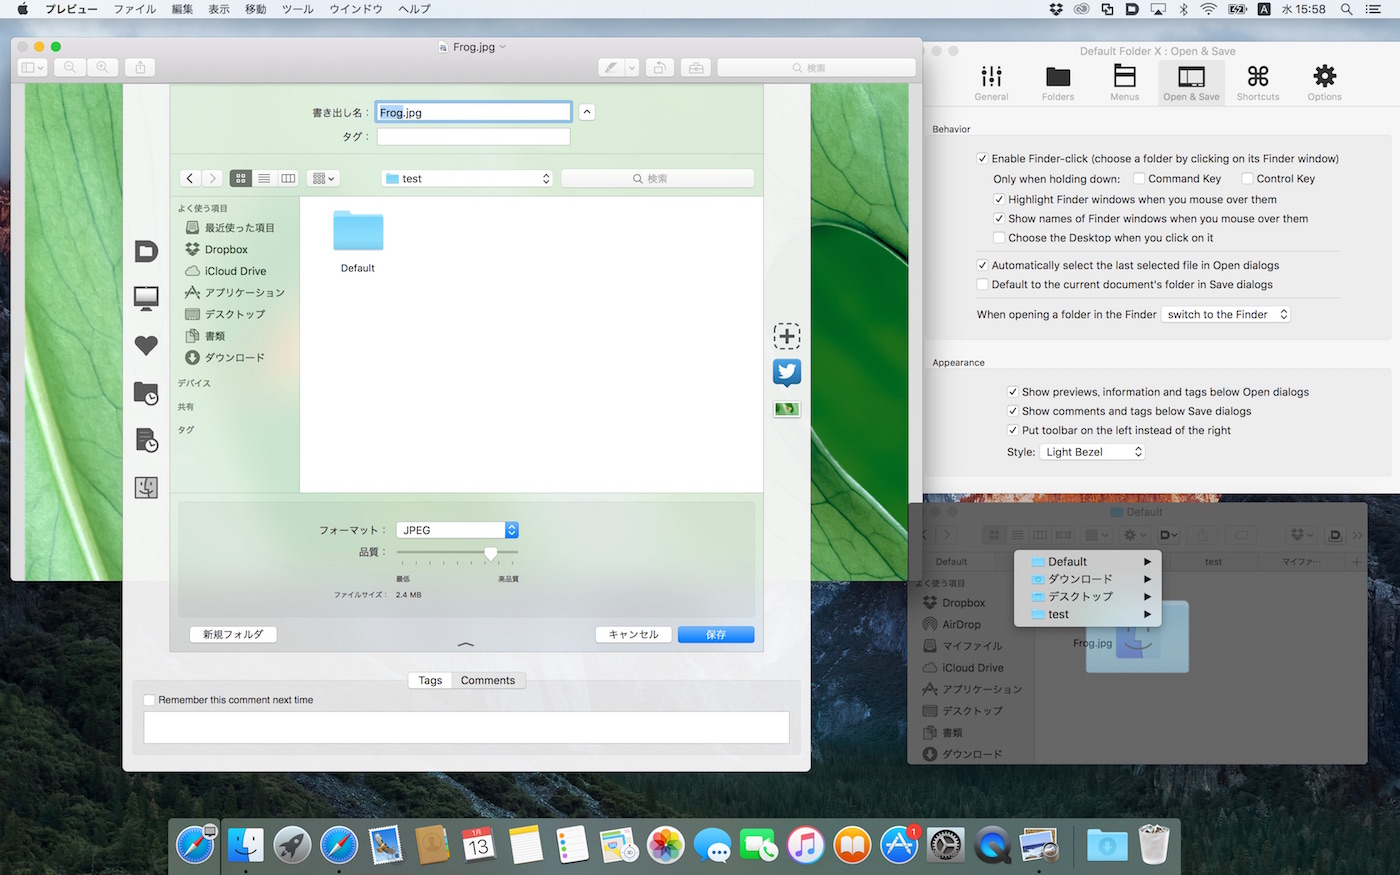The height and width of the screenshot is (875, 1400).
Task: Open the ファイル menu in the menu bar
Action: click(135, 9)
